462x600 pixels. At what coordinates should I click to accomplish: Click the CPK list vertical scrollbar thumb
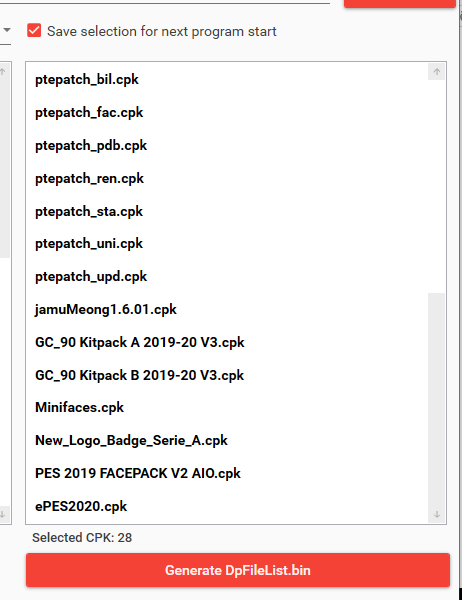pyautogui.click(x=436, y=399)
